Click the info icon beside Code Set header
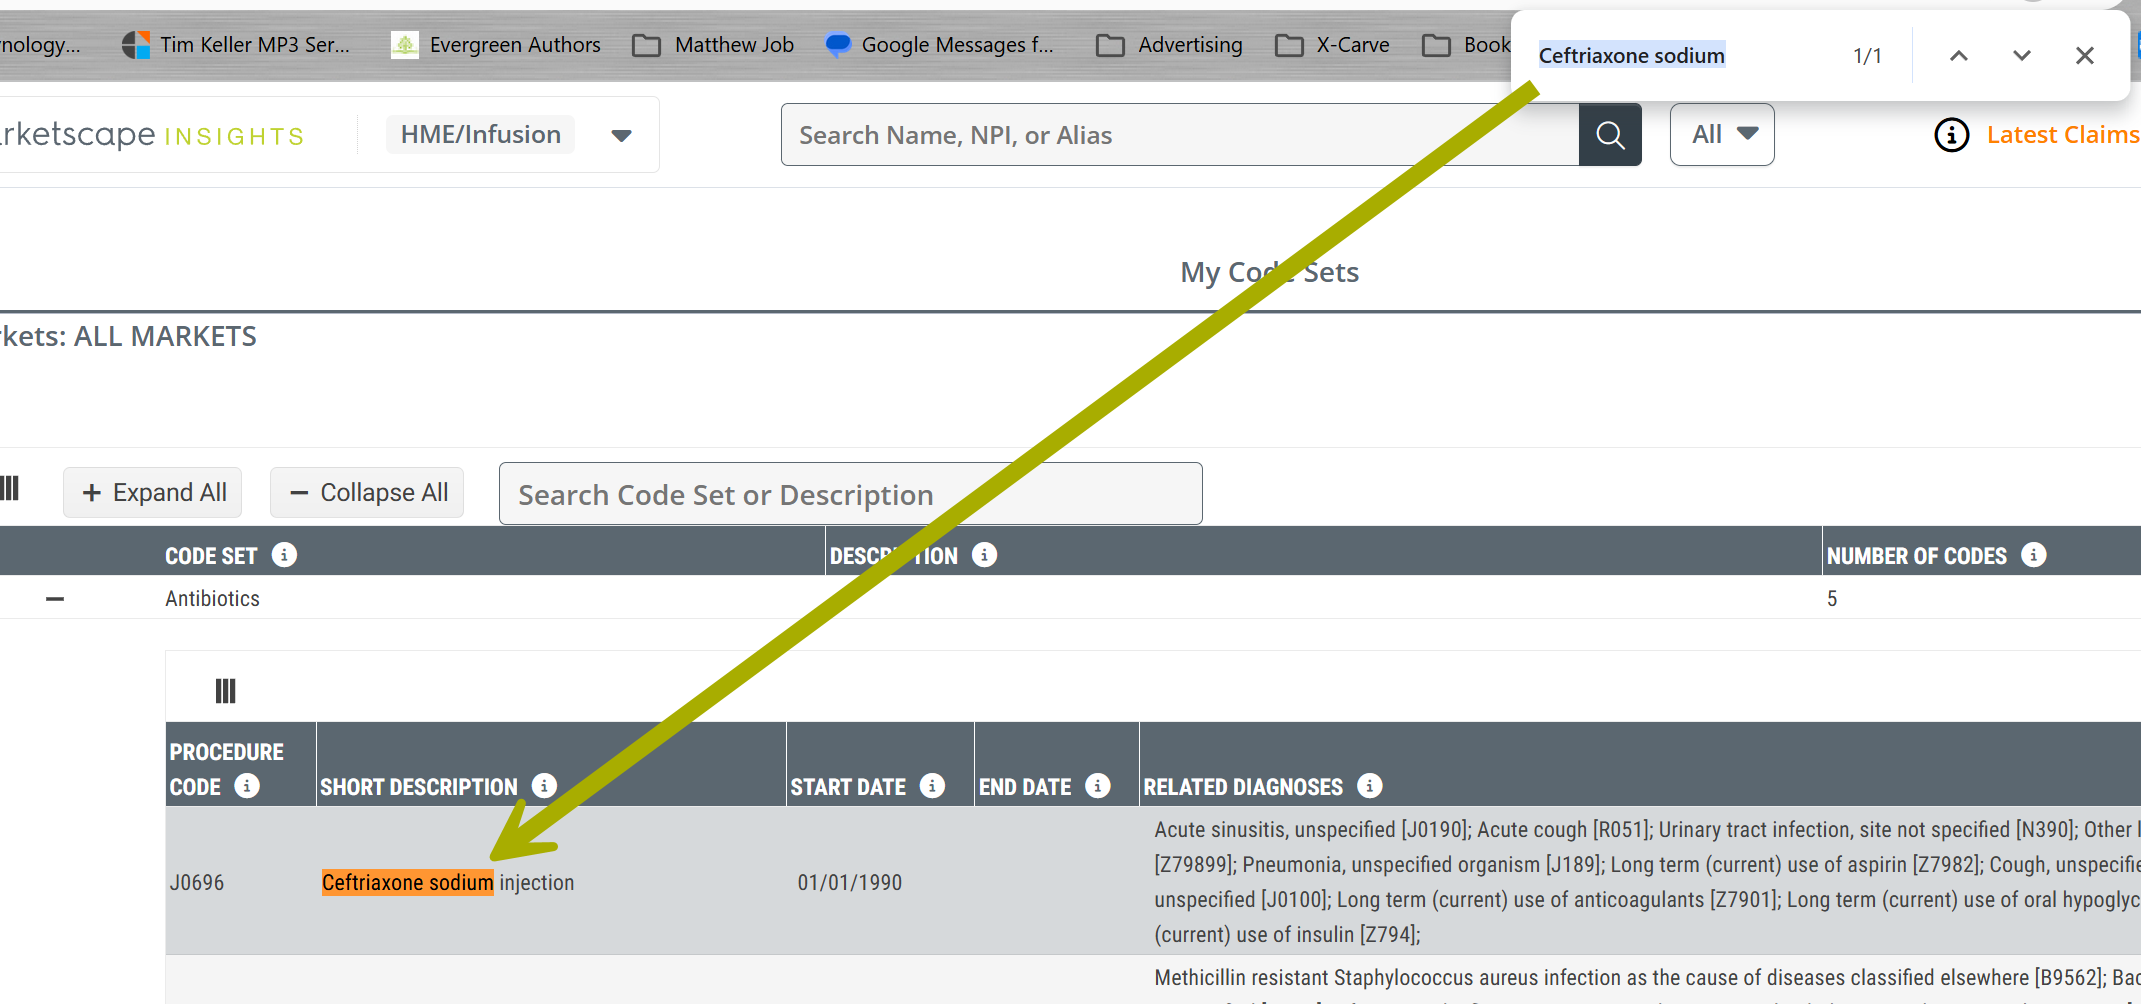 (284, 555)
